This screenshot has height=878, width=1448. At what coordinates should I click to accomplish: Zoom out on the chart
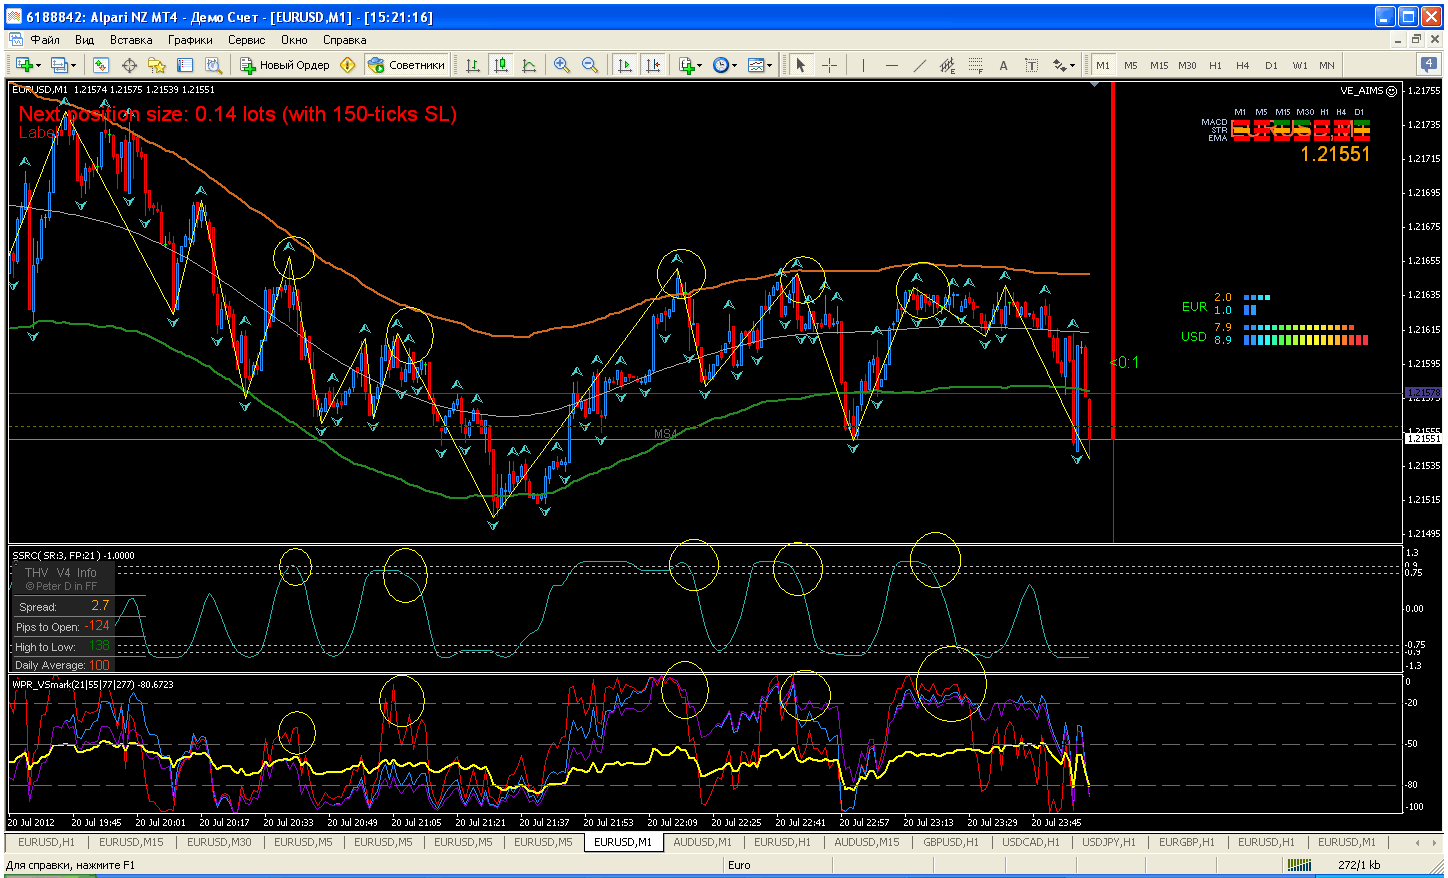tap(590, 65)
